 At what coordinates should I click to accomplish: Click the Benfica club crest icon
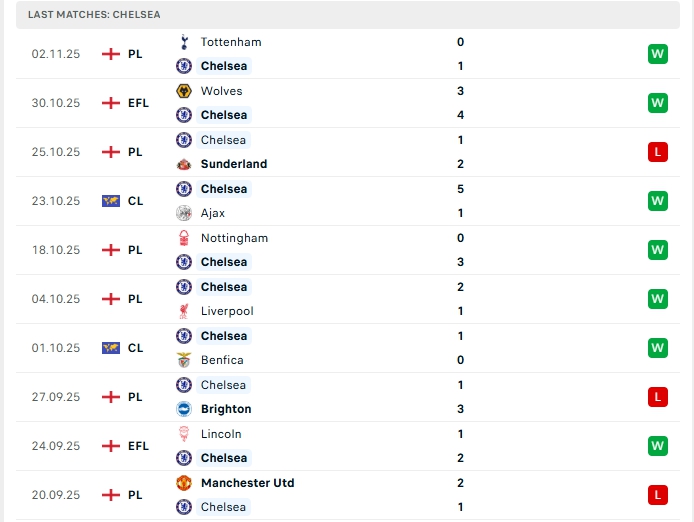click(184, 360)
